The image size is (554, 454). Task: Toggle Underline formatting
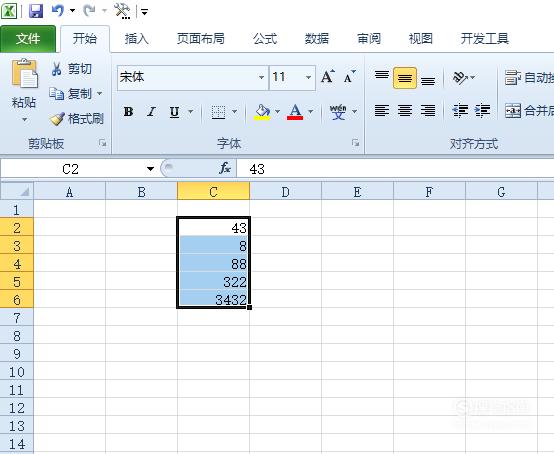point(174,112)
